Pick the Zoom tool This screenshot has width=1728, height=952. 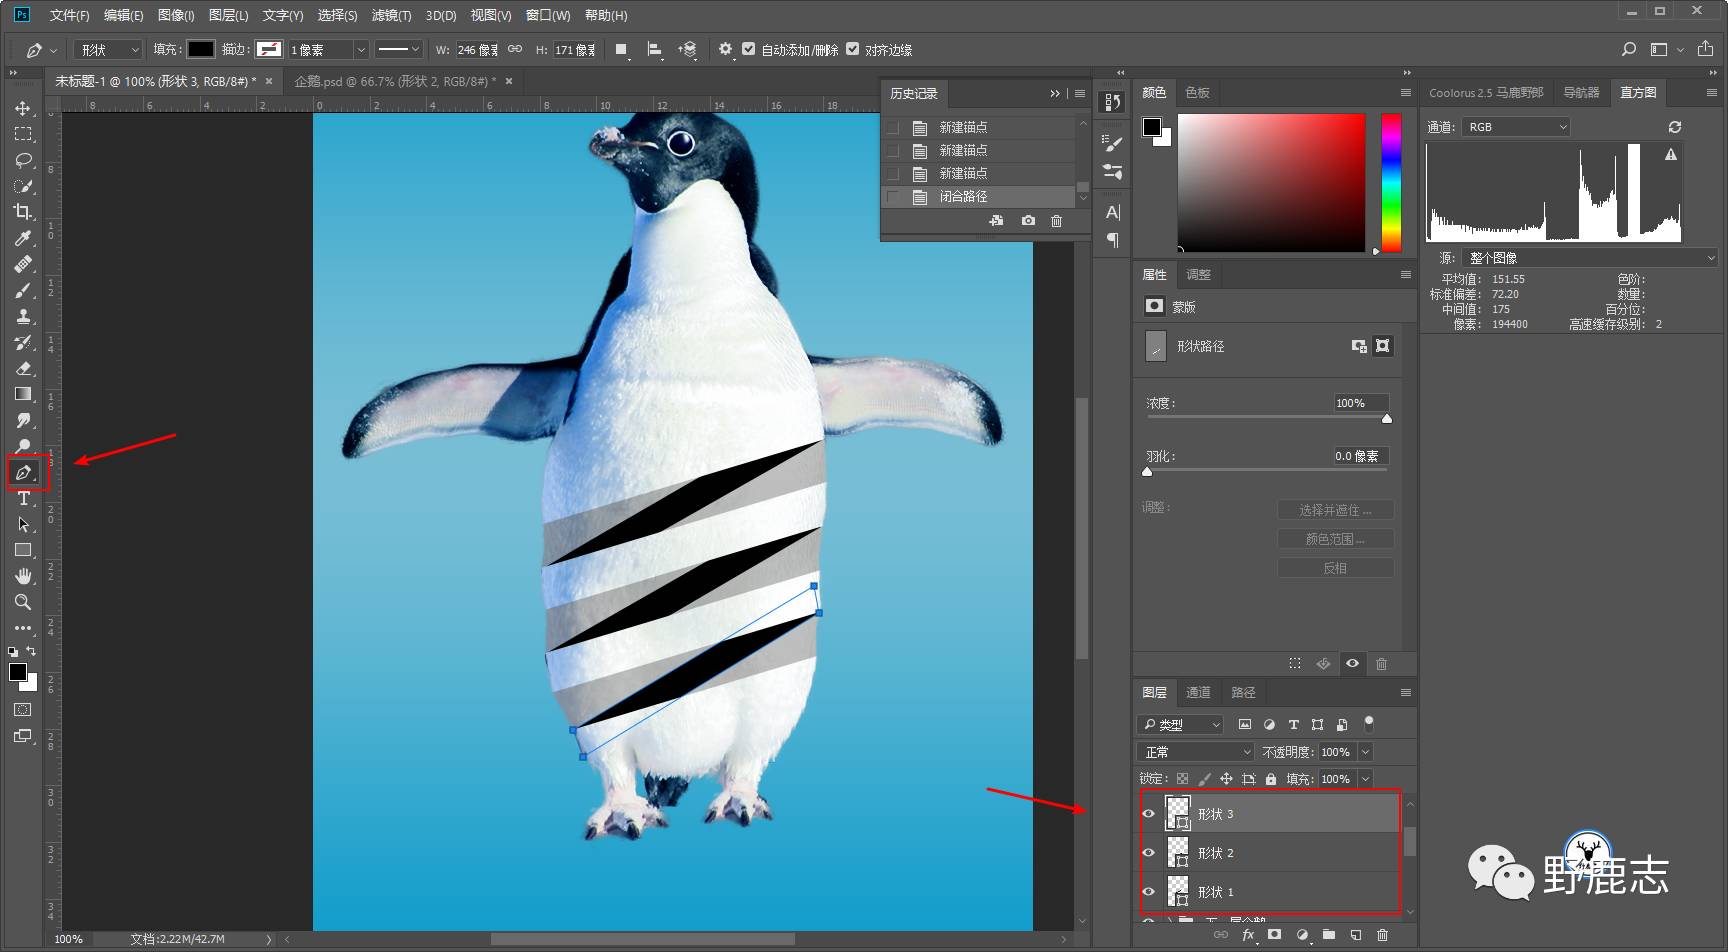pos(23,602)
